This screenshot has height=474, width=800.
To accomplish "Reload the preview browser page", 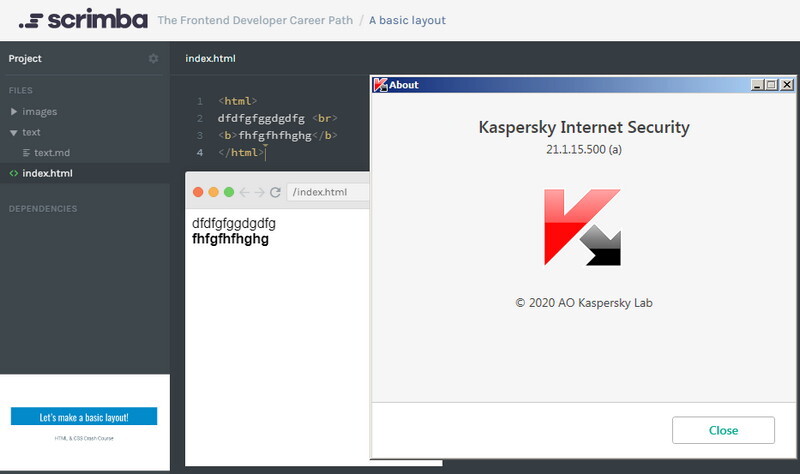I will click(275, 192).
